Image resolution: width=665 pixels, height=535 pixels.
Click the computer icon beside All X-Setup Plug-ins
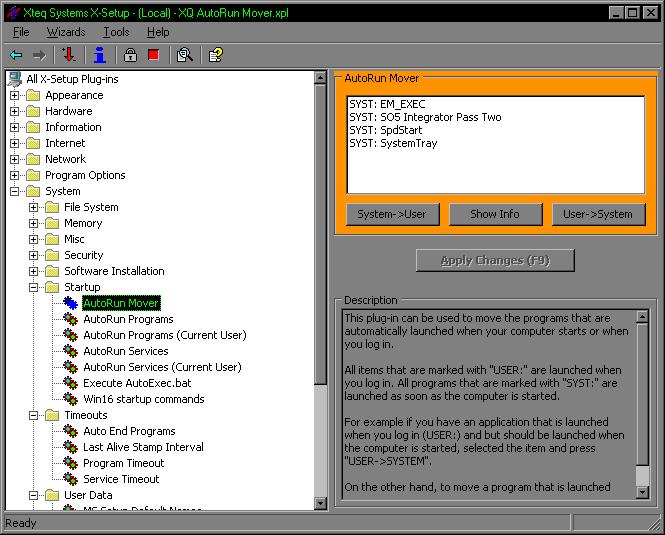coord(15,79)
